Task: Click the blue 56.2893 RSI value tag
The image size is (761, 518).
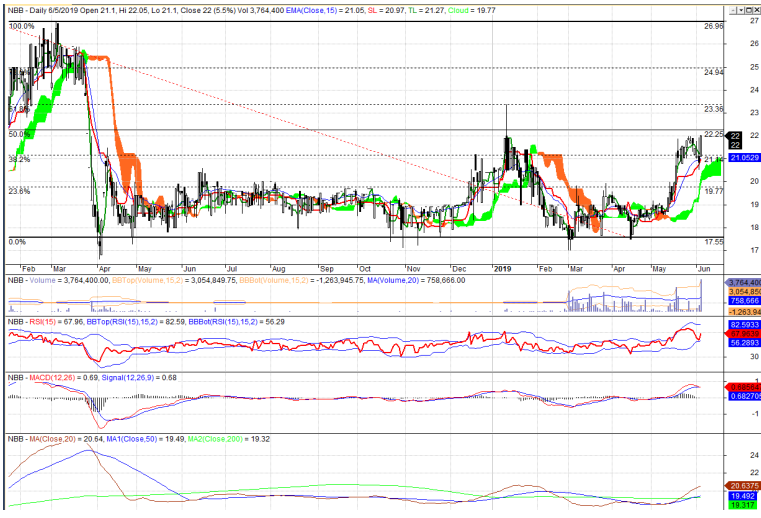Action: (x=744, y=343)
